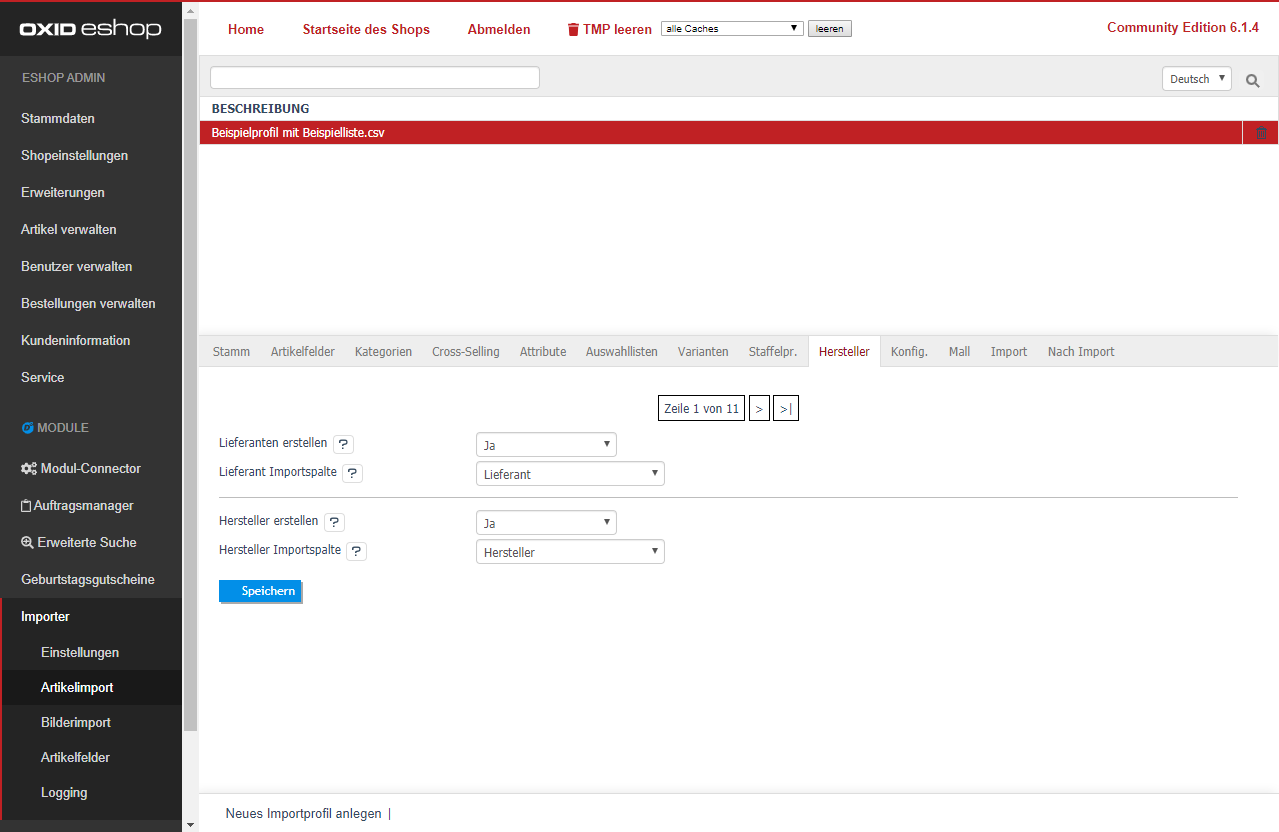Viewport: 1279px width, 832px height.
Task: Open the Lieferanten erstellen dropdown
Action: pyautogui.click(x=546, y=445)
